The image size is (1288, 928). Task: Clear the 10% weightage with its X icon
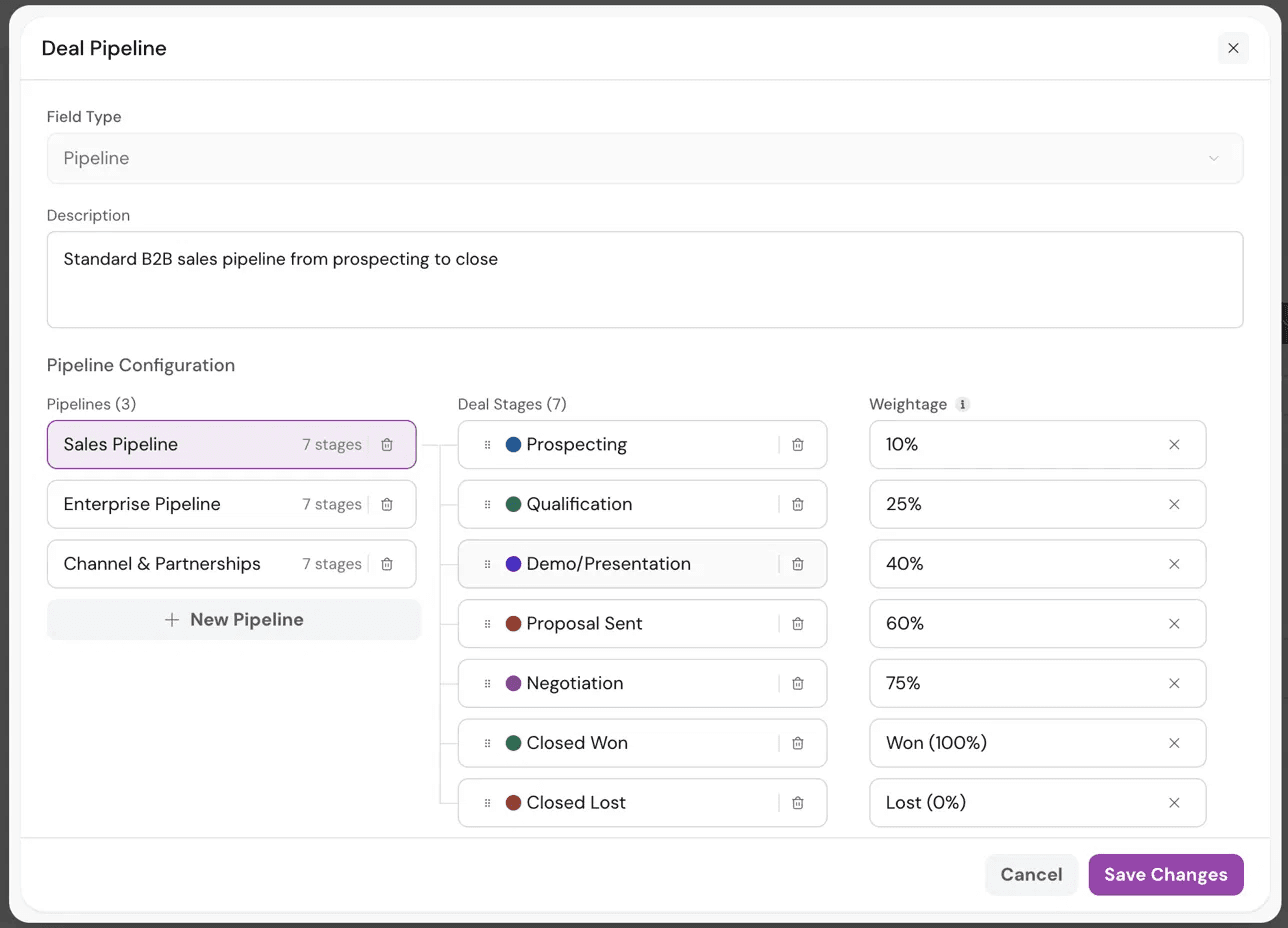point(1175,445)
